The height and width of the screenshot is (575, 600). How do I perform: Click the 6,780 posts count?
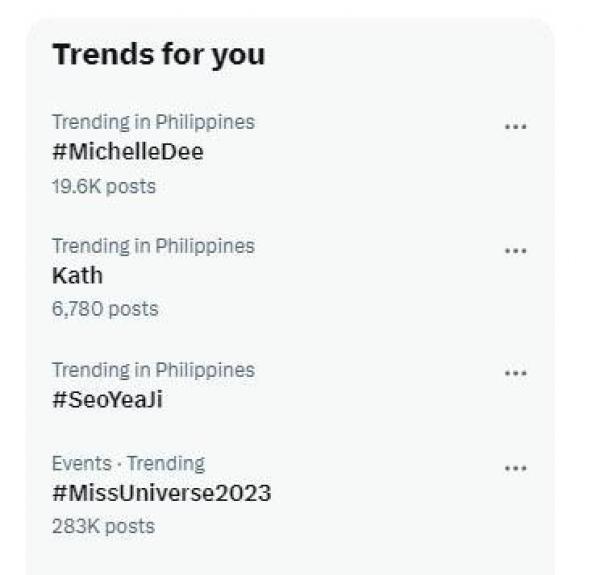pos(105,309)
